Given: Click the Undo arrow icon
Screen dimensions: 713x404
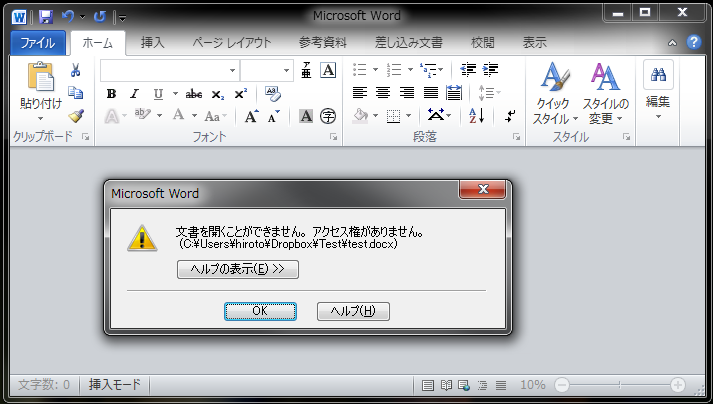Looking at the screenshot, I should [68, 17].
